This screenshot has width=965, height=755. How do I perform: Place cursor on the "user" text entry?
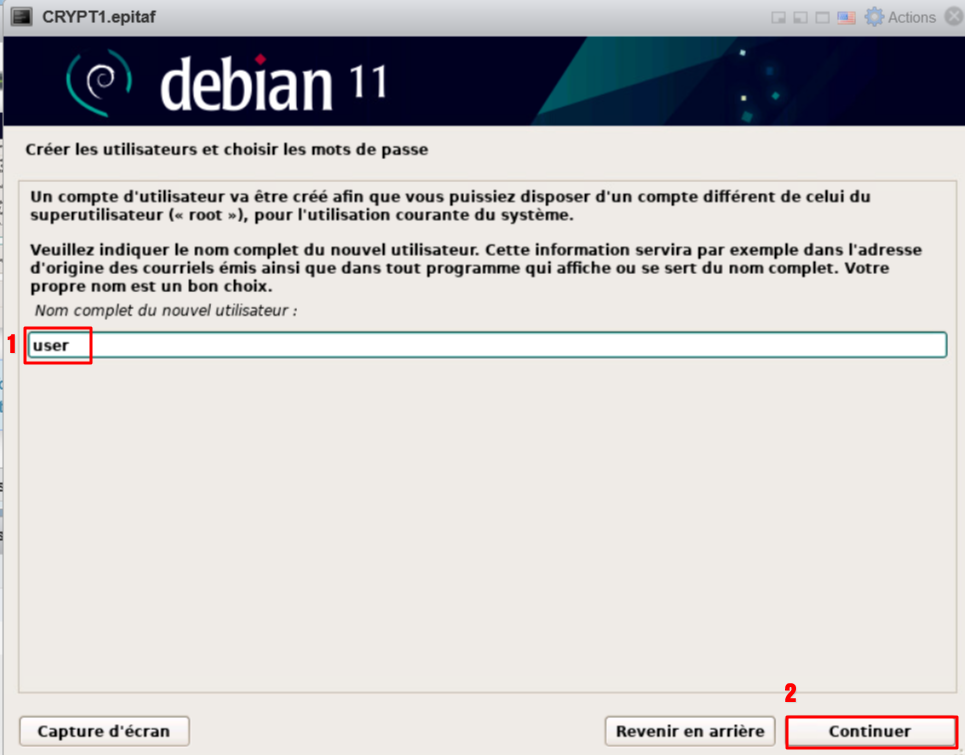50,345
